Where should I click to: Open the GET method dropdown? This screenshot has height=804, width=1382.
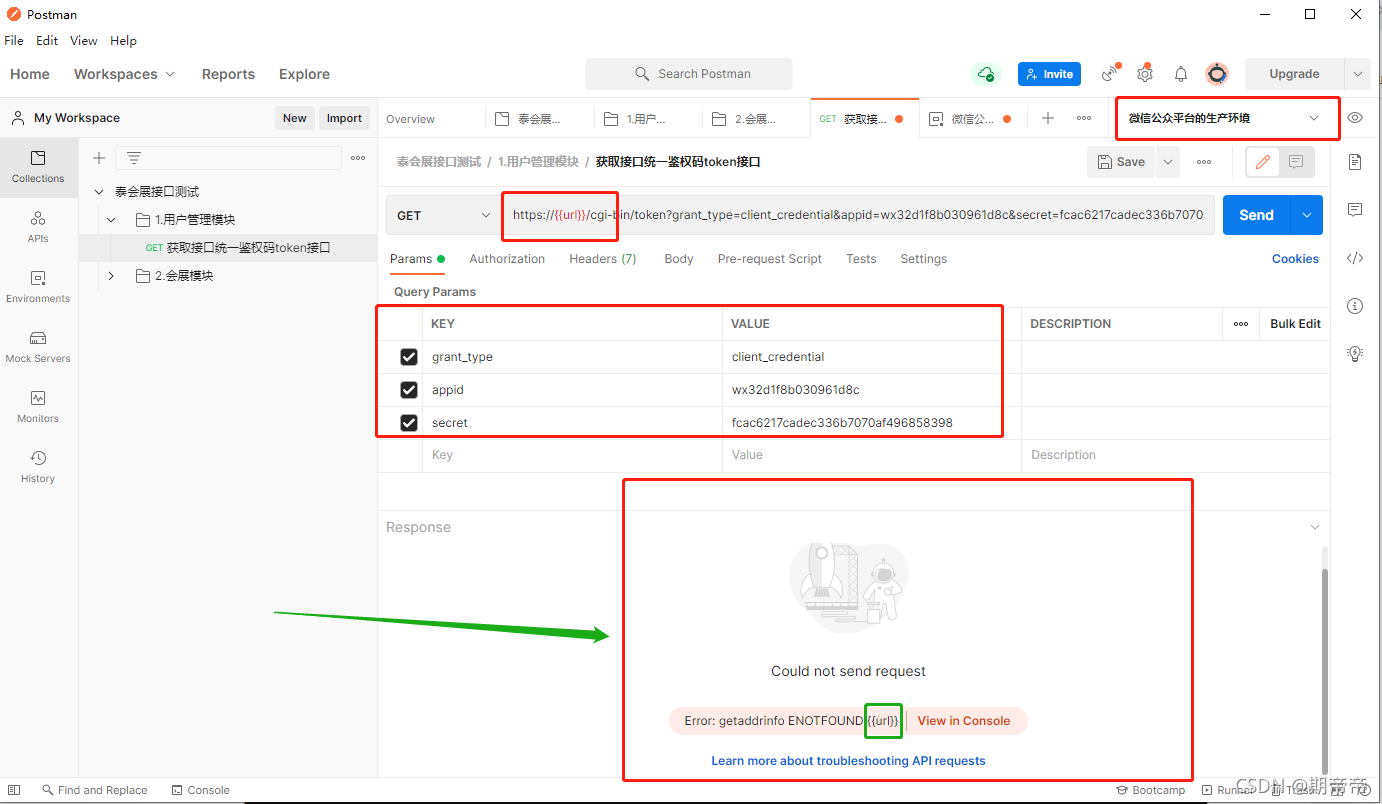pyautogui.click(x=444, y=215)
